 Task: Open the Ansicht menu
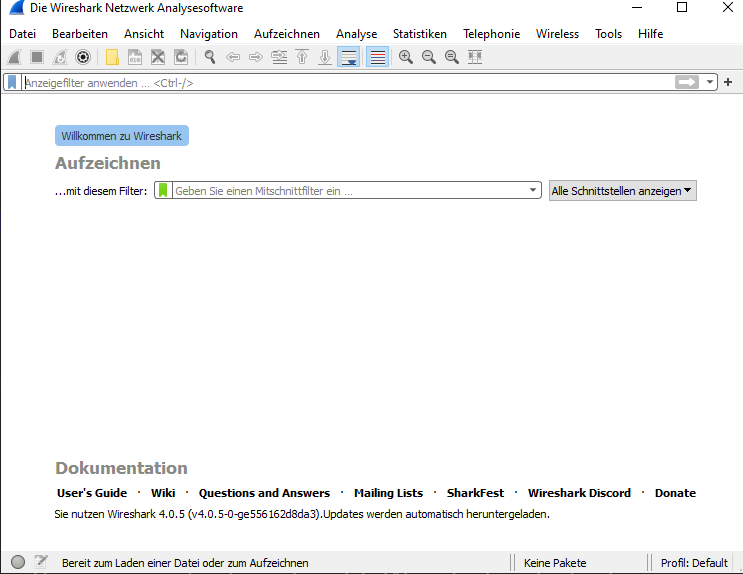click(144, 34)
